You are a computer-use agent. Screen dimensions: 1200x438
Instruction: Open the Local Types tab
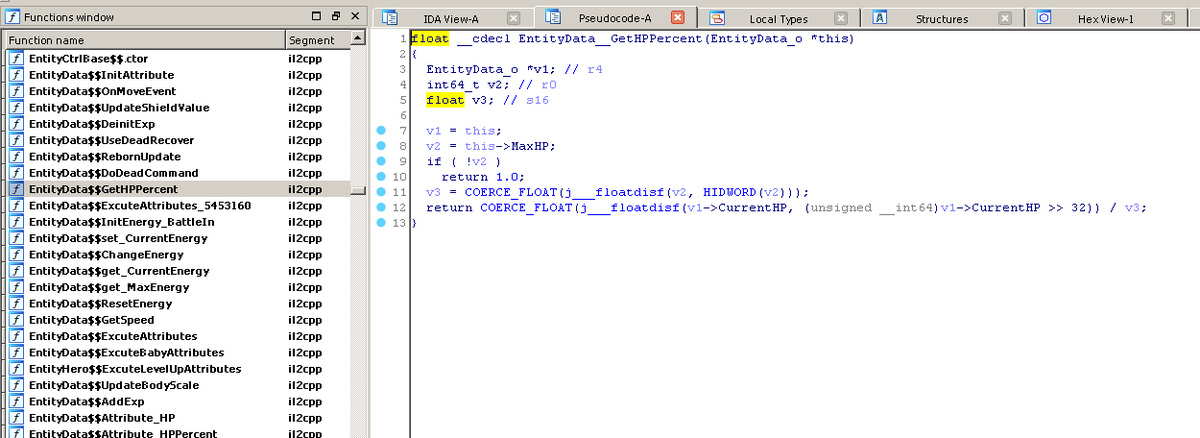point(778,19)
